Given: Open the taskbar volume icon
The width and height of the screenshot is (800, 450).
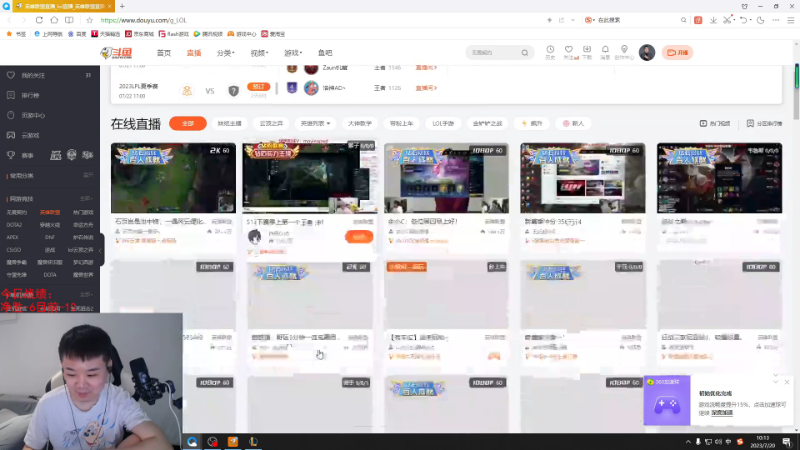Looking at the screenshot, I should pyautogui.click(x=718, y=442).
